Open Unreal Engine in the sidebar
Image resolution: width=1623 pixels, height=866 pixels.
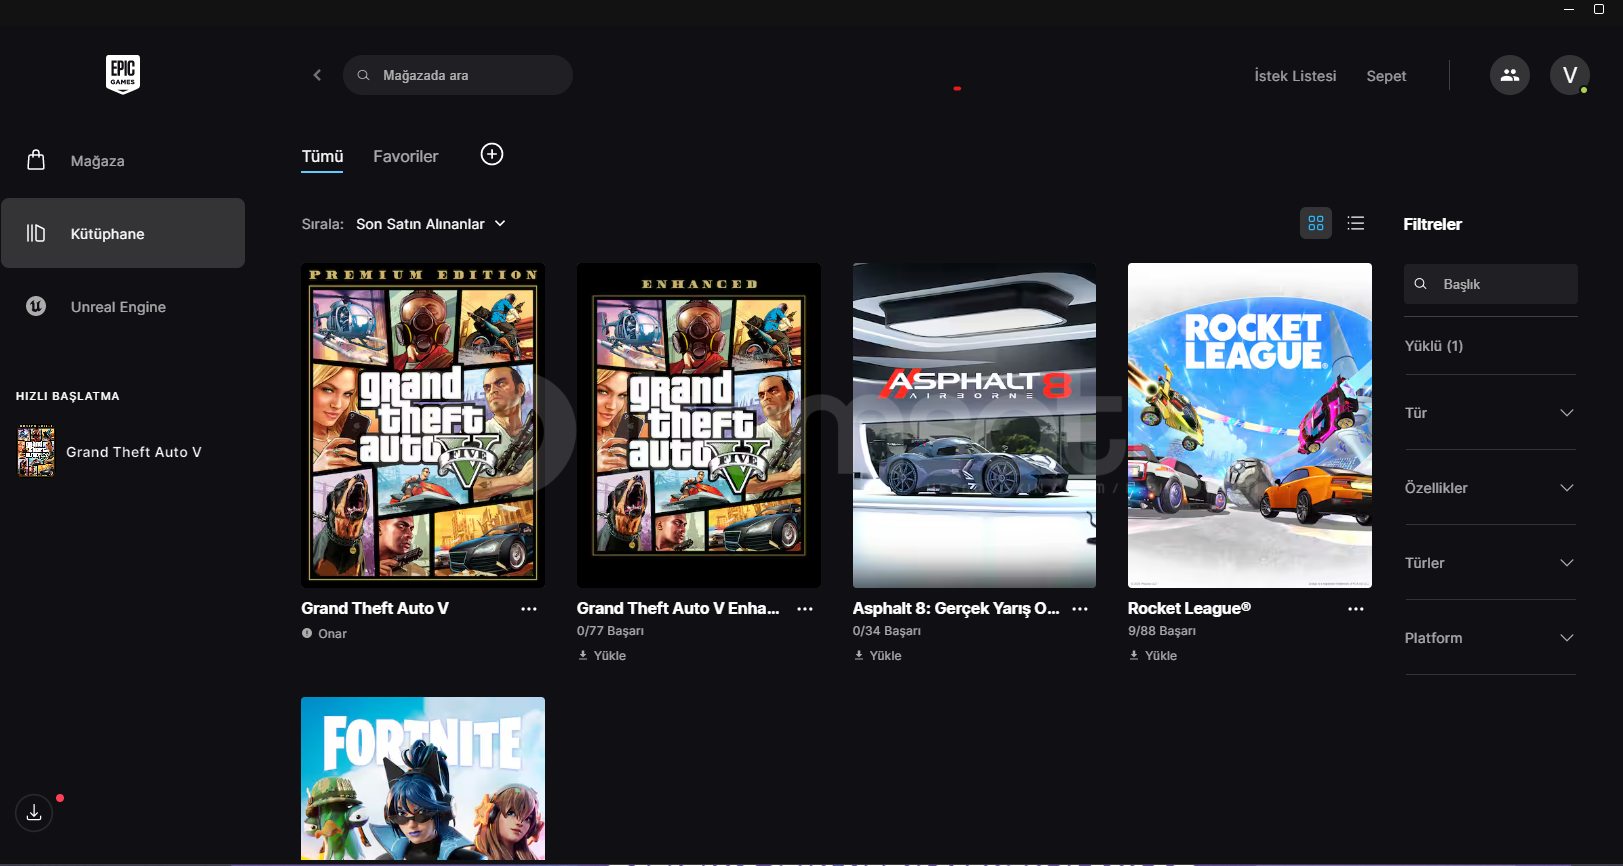click(123, 306)
